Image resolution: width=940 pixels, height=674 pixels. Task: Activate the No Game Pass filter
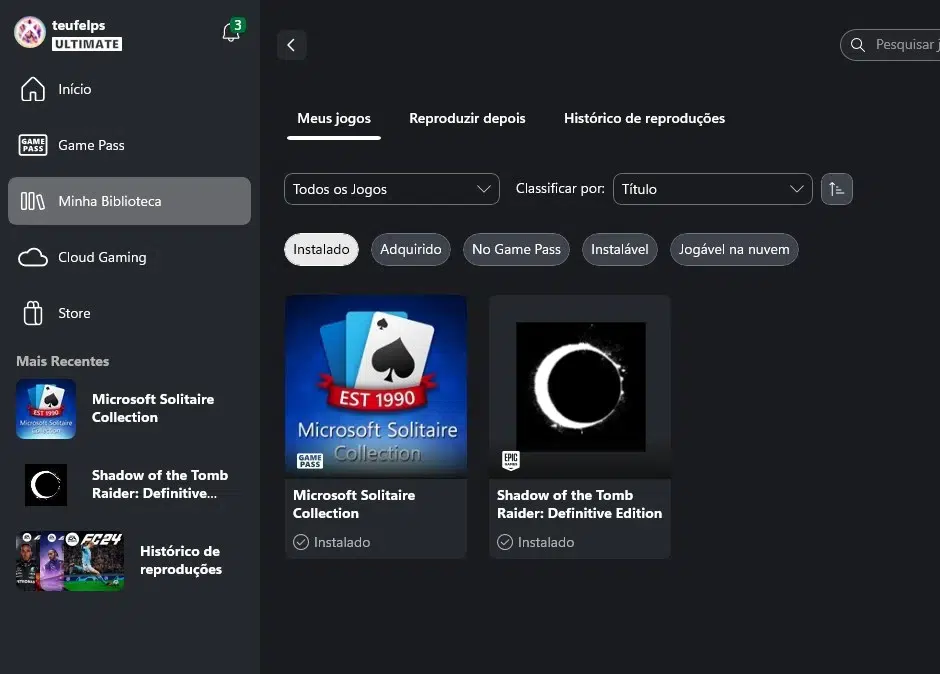(516, 249)
